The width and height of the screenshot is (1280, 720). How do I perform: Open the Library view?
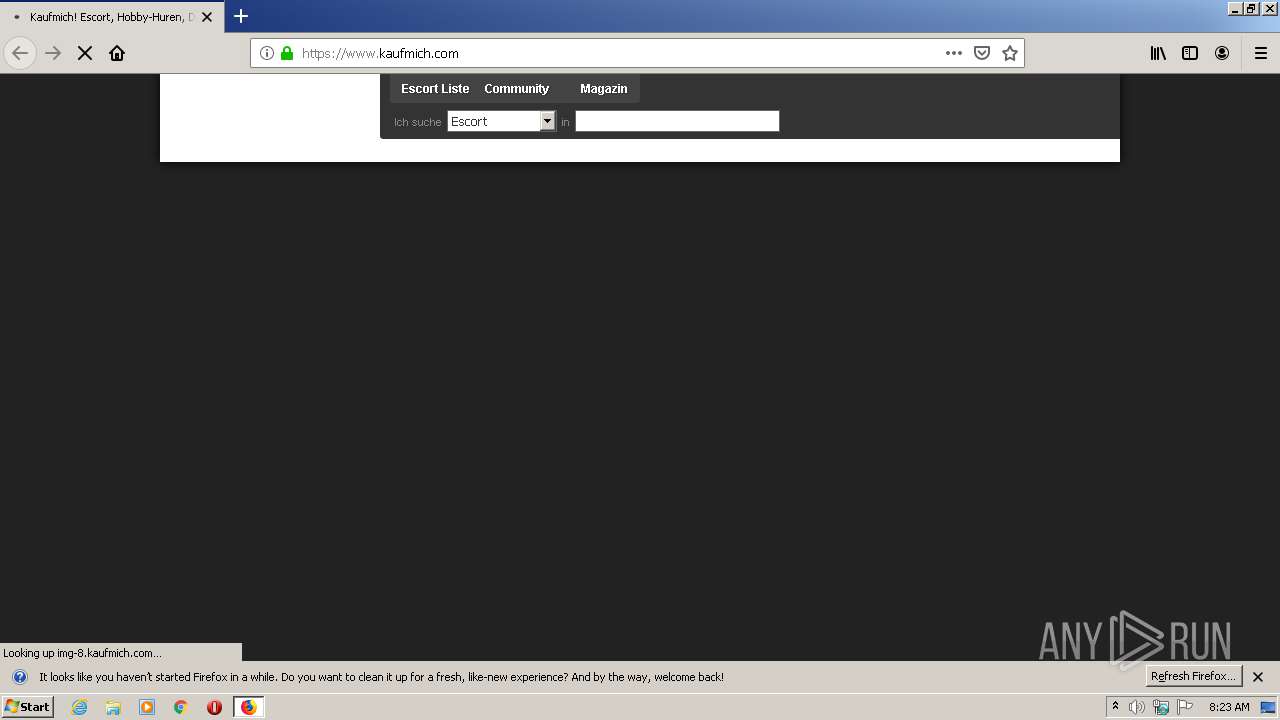click(1158, 53)
